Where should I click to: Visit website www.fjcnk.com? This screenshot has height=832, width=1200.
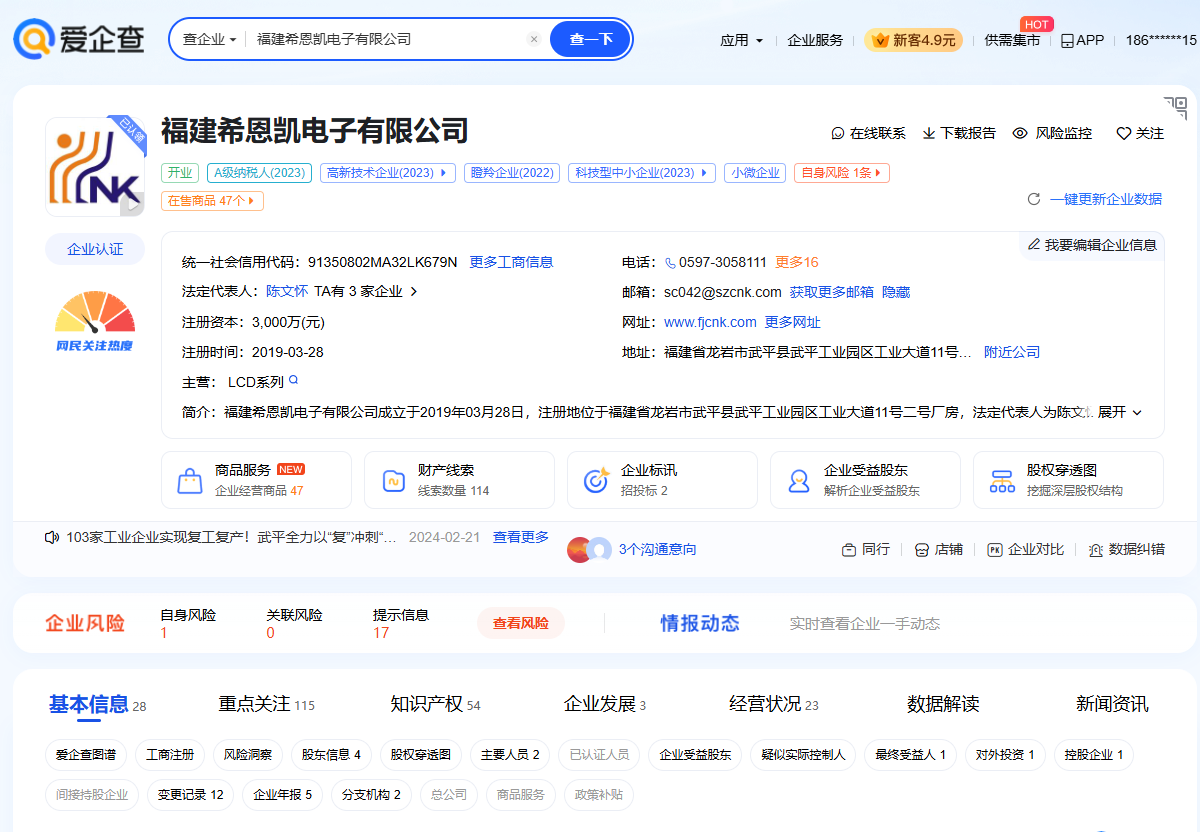pyautogui.click(x=710, y=322)
